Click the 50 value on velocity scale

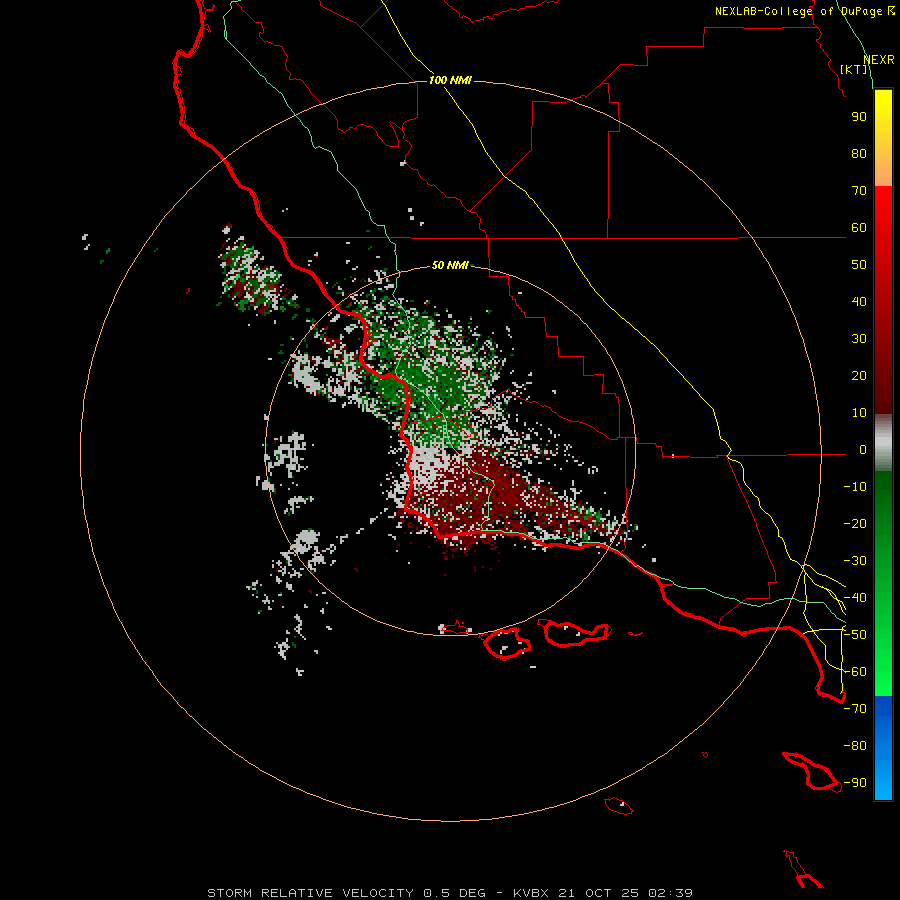pos(859,265)
